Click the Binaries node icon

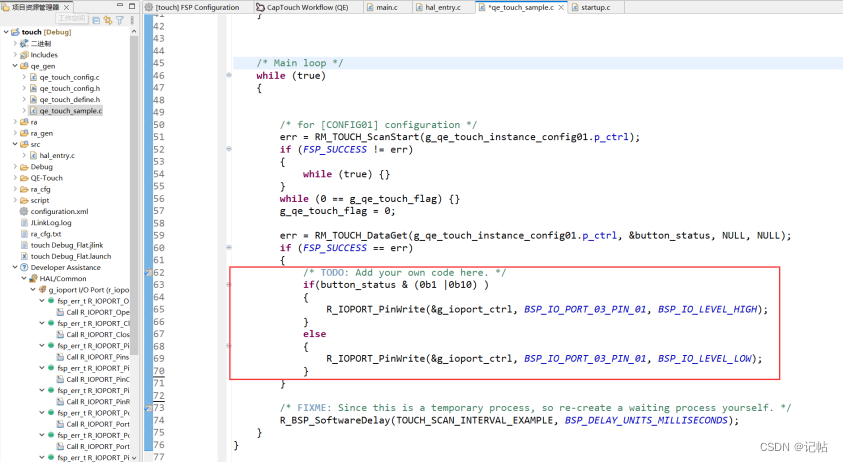coord(24,43)
